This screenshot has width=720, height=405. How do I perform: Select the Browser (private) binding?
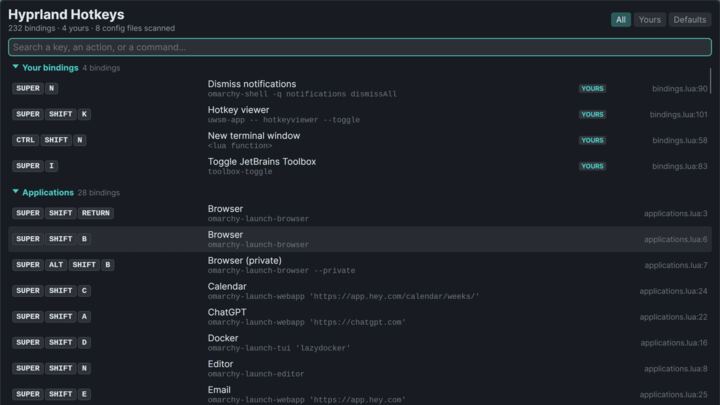tap(360, 265)
